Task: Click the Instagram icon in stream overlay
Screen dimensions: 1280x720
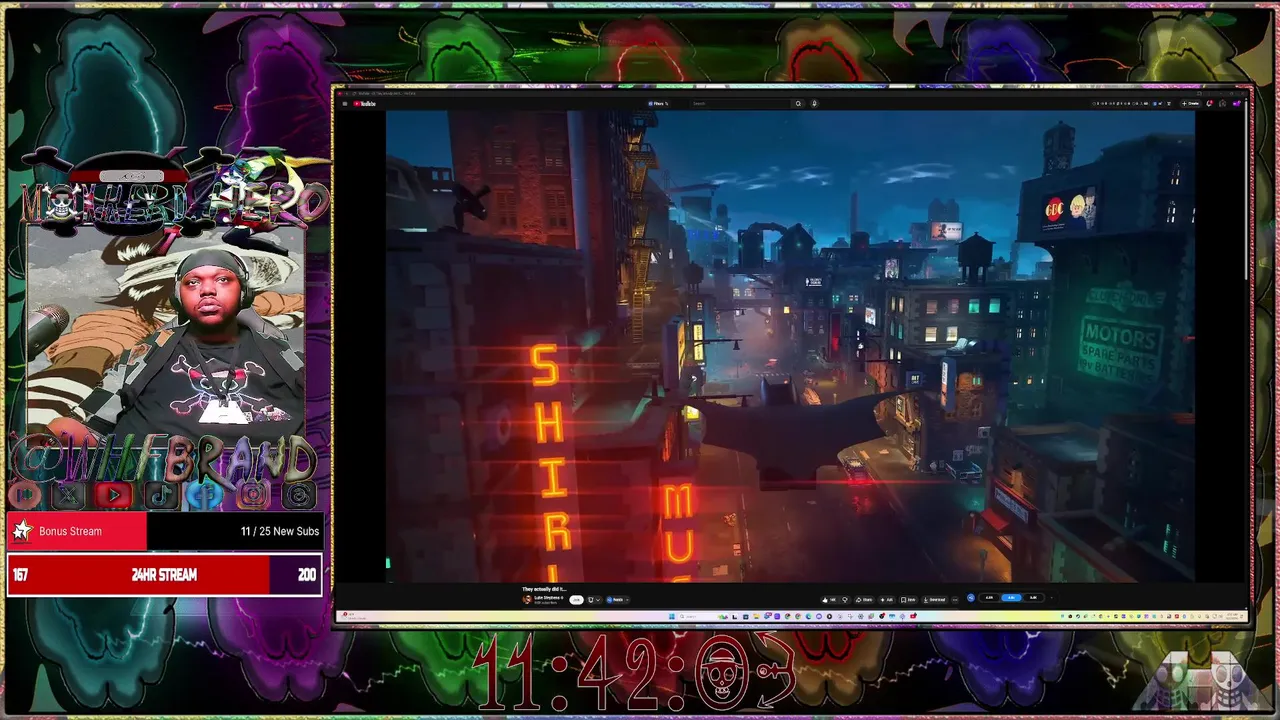Action: (x=252, y=494)
